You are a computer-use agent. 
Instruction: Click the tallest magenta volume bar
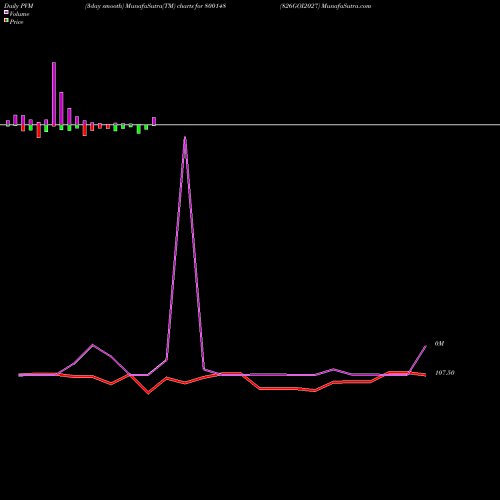[x=54, y=94]
